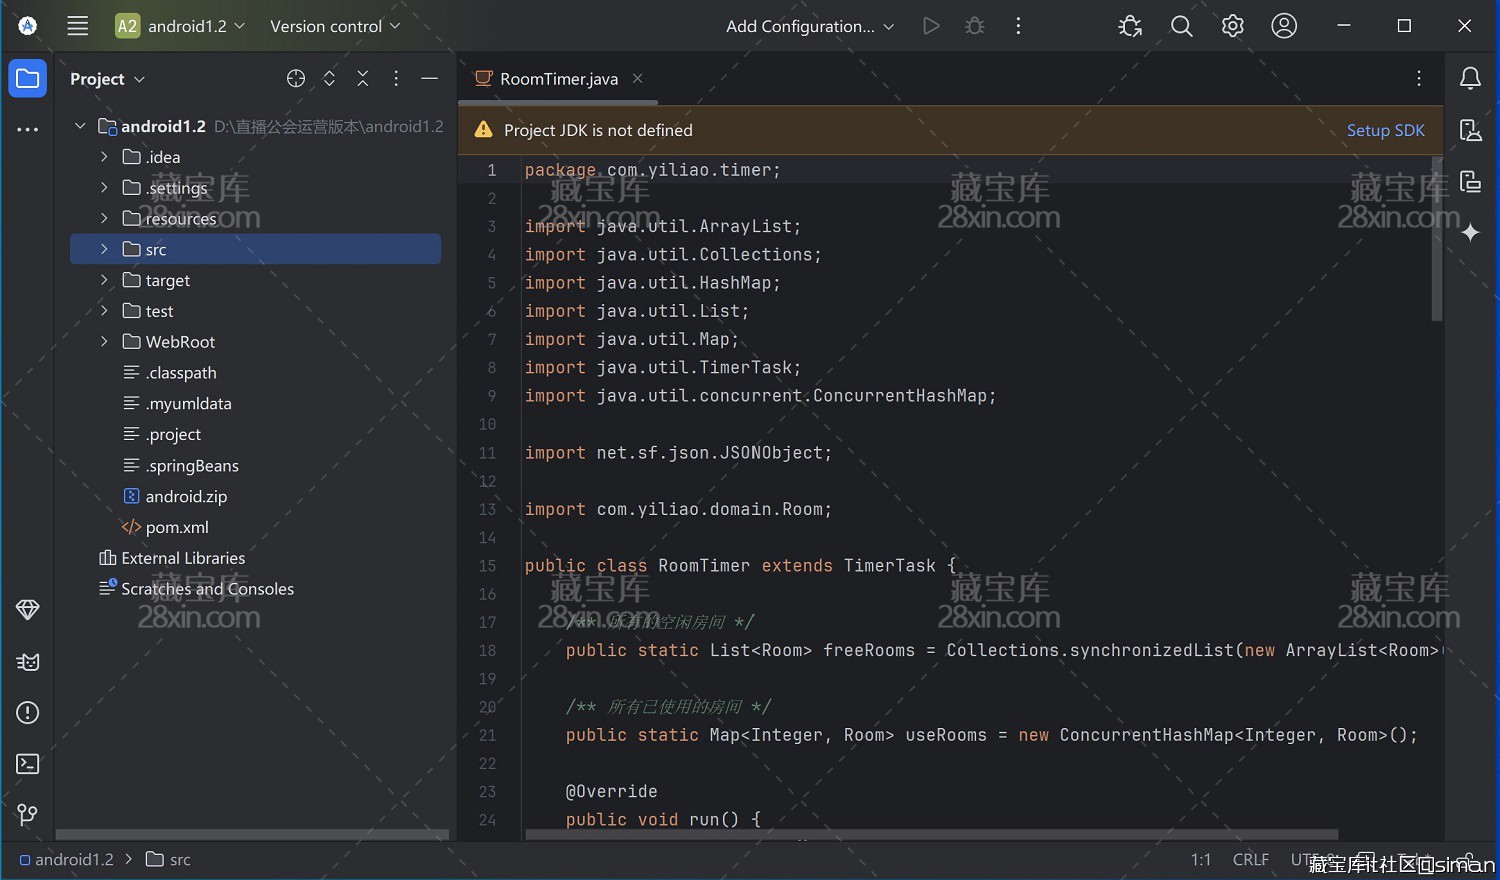This screenshot has height=880, width=1500.
Task: Click line number 15 in gutter
Action: coord(487,566)
